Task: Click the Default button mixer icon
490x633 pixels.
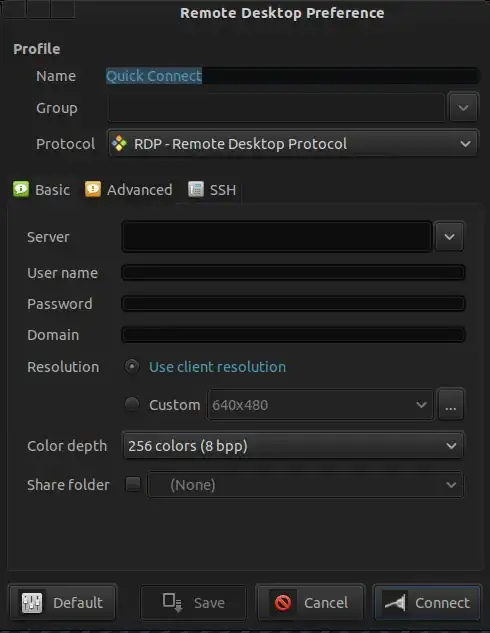Action: click(31, 603)
